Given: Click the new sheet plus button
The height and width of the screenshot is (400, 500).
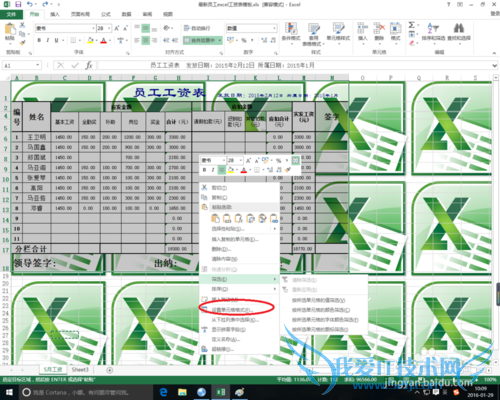Looking at the screenshot, I should click(x=109, y=370).
